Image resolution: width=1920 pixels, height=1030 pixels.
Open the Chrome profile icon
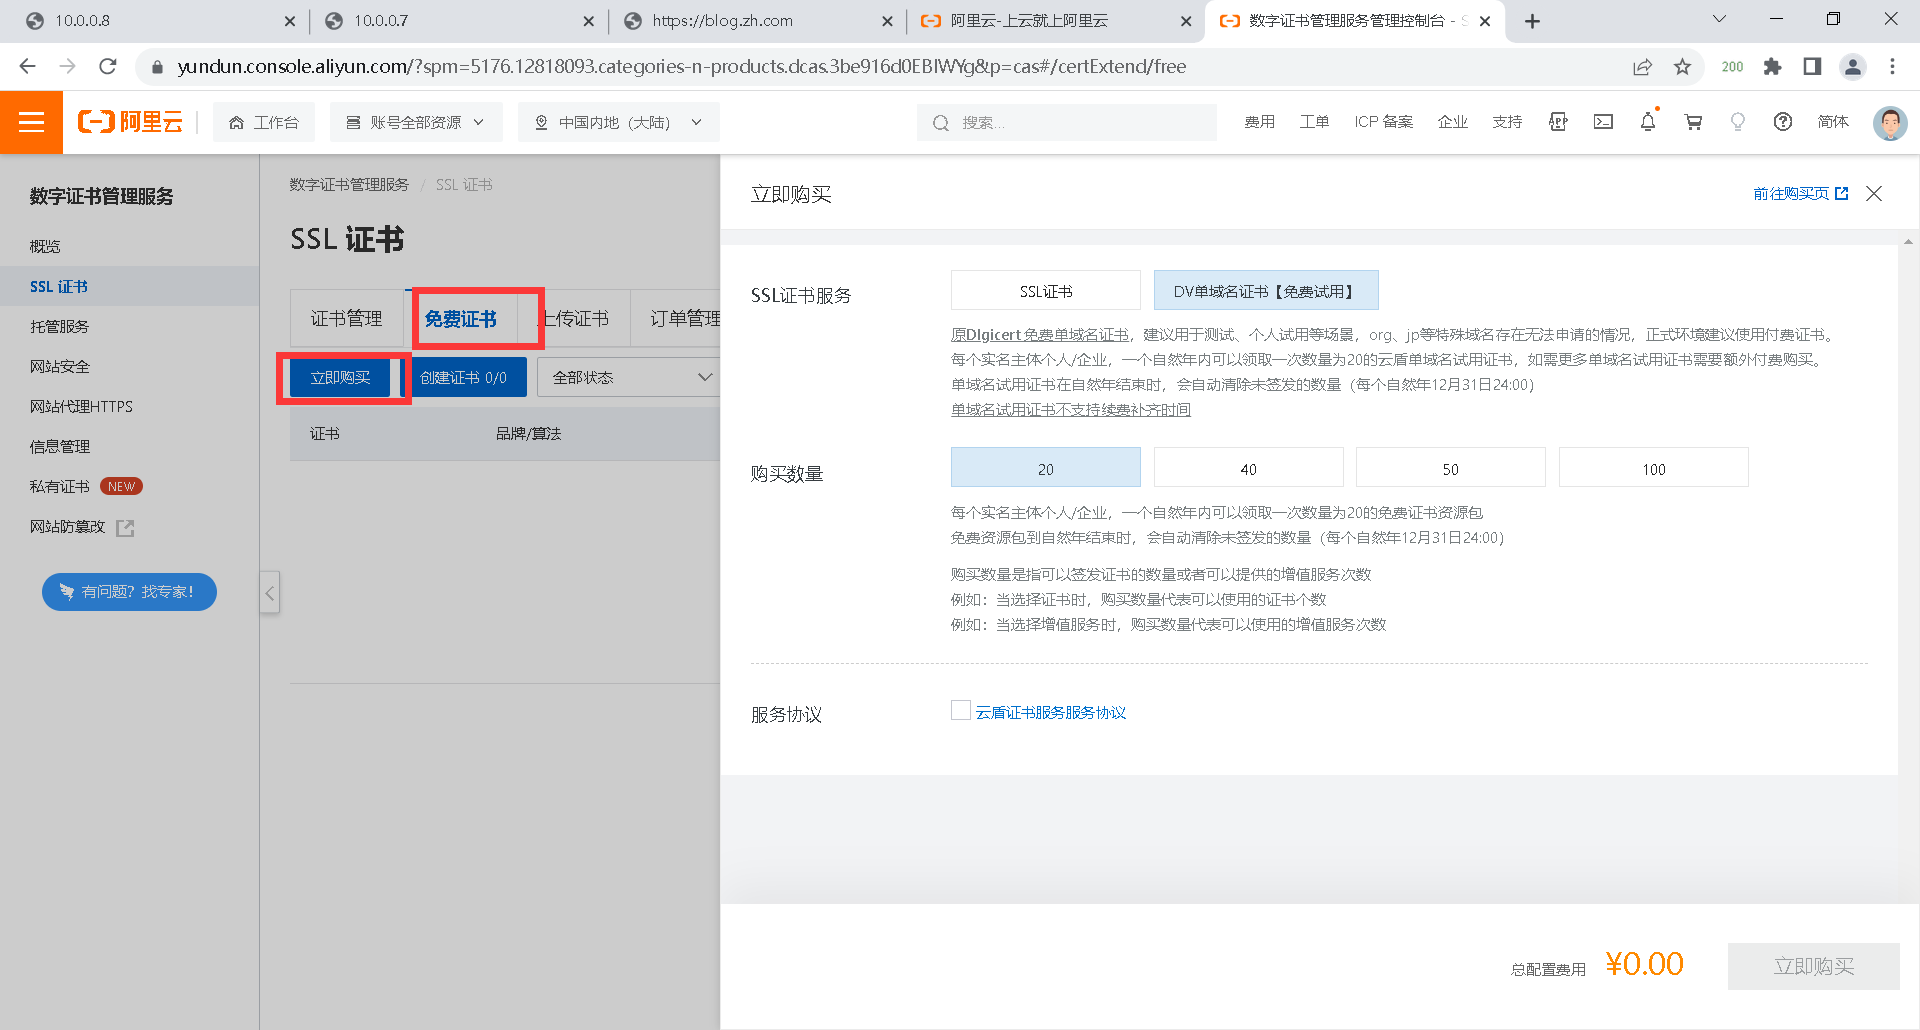click(x=1853, y=66)
